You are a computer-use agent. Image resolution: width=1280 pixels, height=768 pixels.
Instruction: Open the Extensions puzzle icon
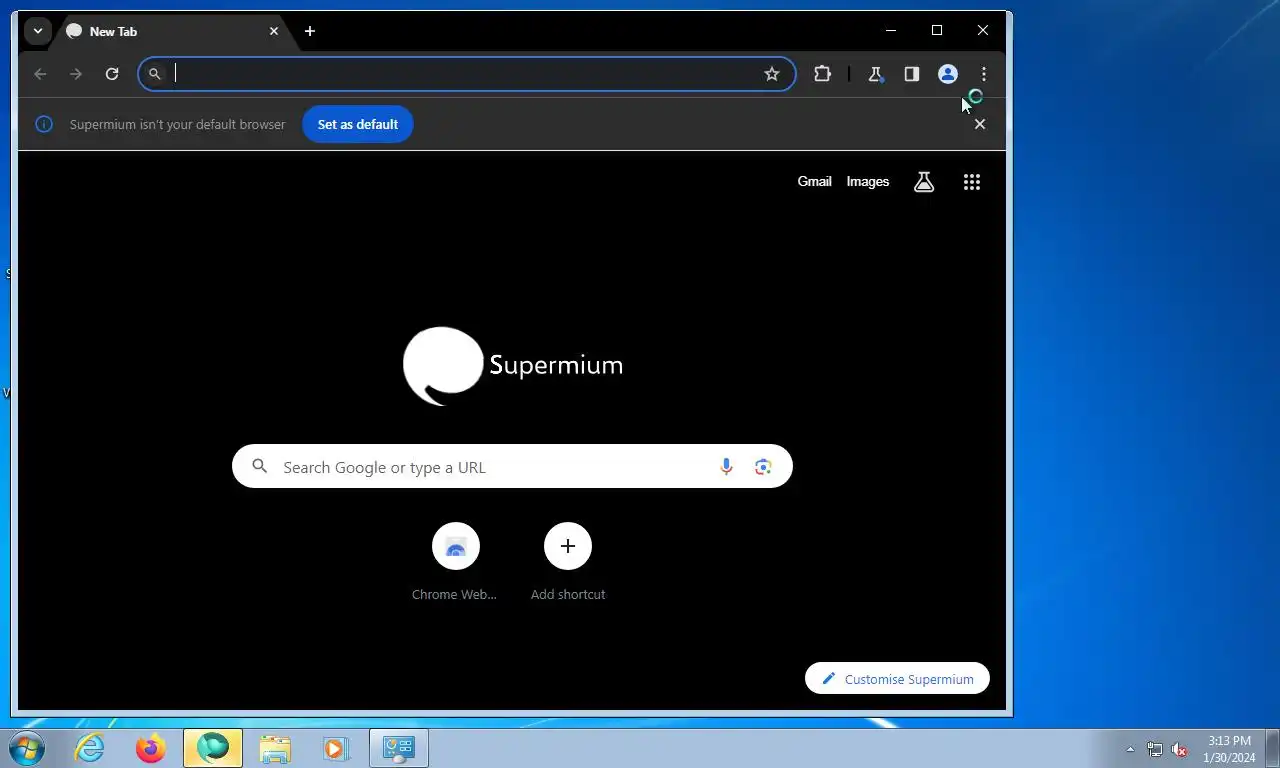tap(822, 74)
